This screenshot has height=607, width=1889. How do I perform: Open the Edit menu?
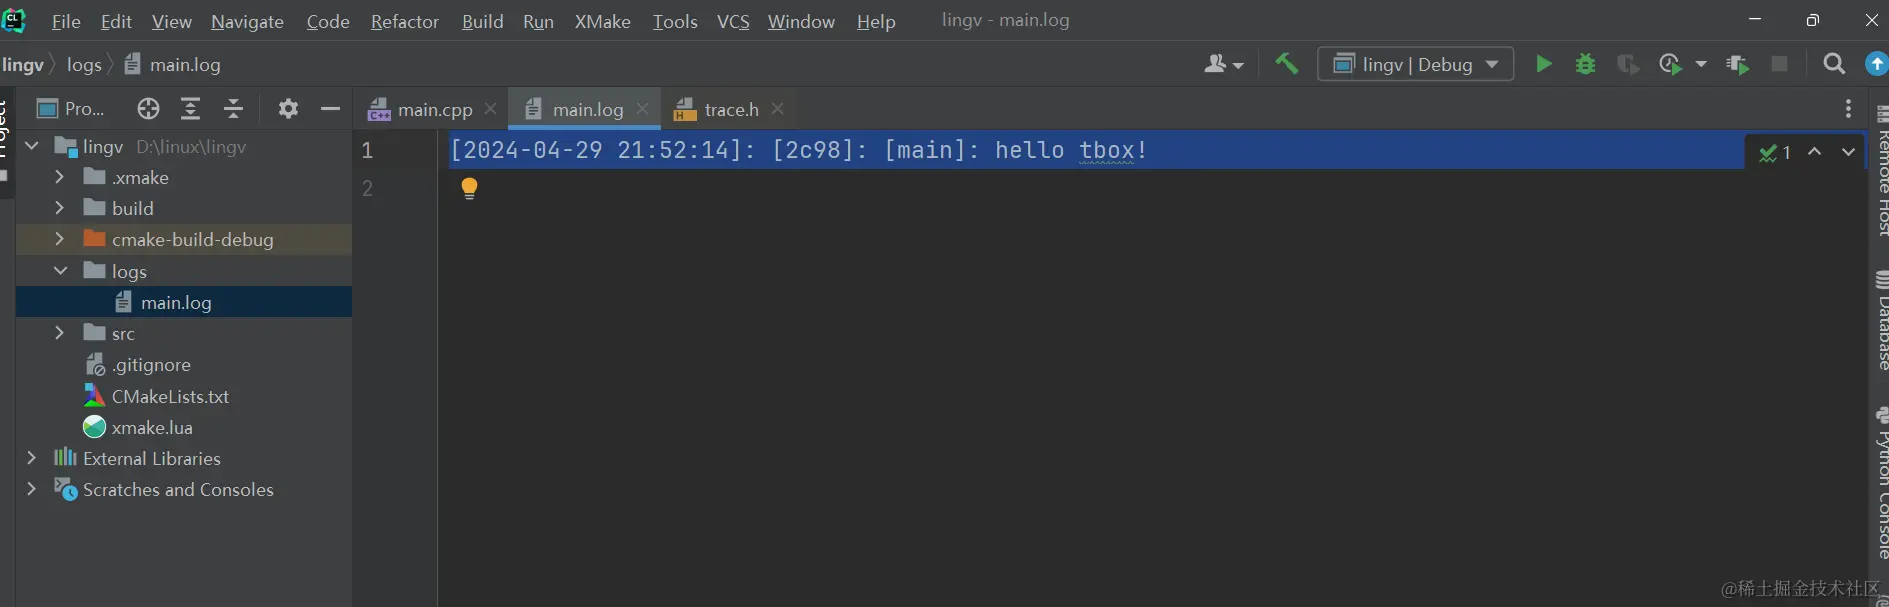coord(116,21)
